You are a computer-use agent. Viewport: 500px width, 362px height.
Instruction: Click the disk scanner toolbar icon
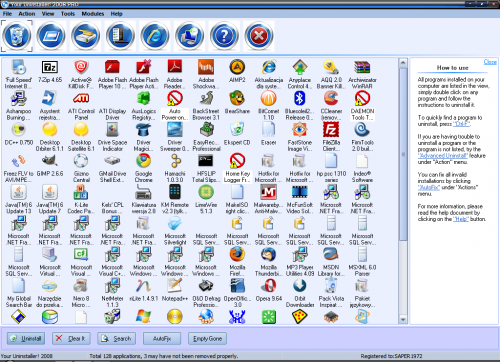click(x=86, y=36)
